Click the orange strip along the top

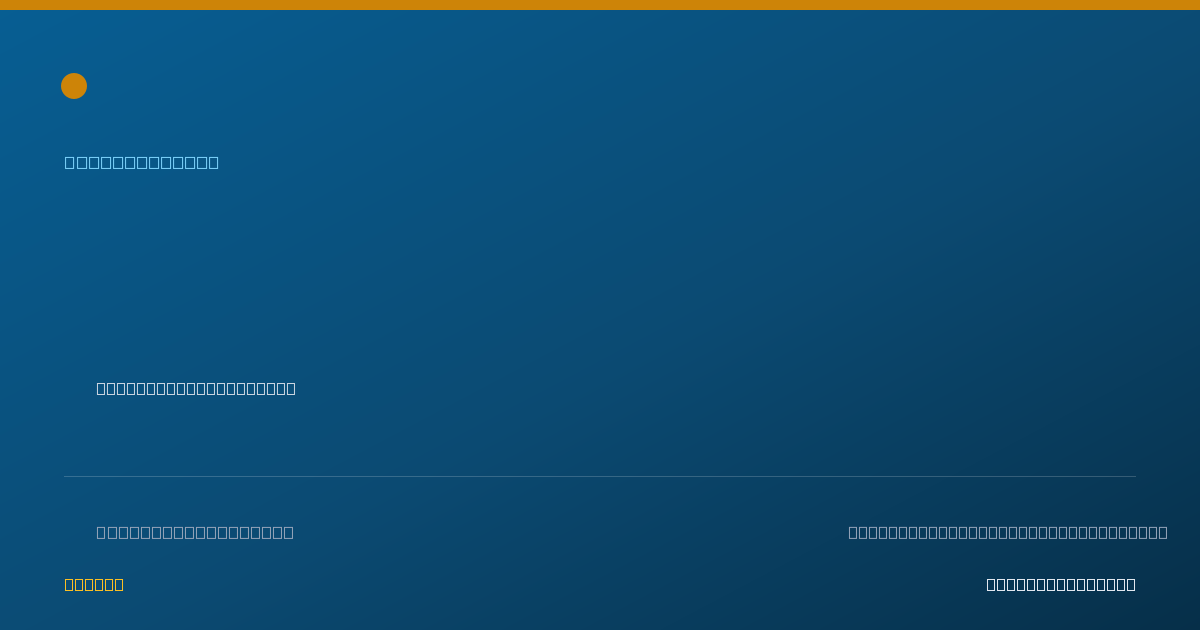[600, 5]
